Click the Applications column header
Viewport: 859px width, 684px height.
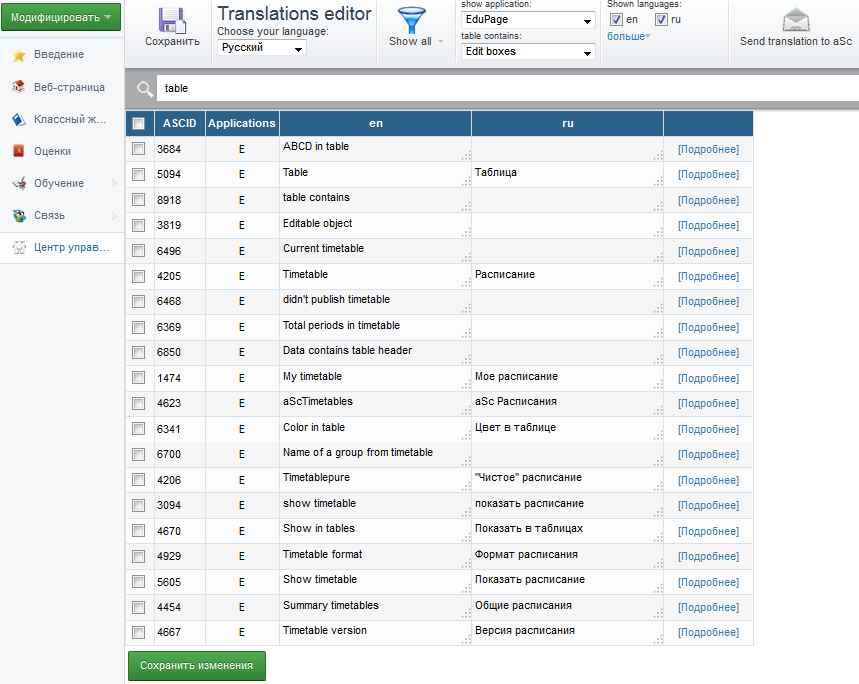click(x=242, y=123)
